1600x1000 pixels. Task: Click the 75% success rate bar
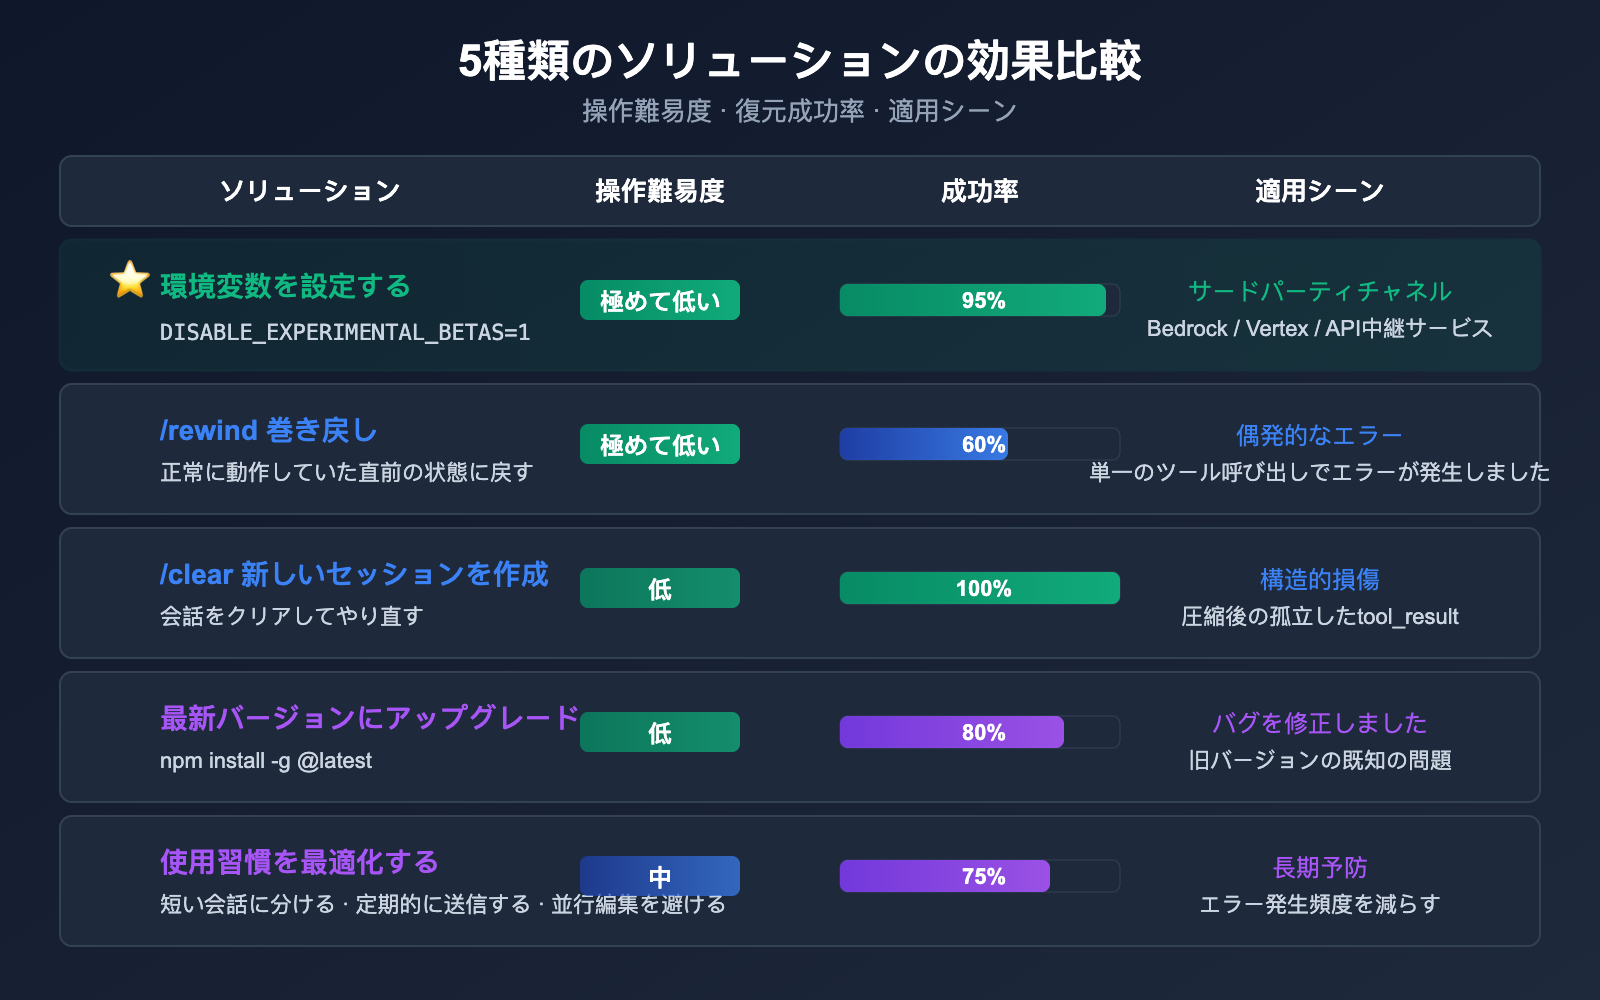[945, 876]
